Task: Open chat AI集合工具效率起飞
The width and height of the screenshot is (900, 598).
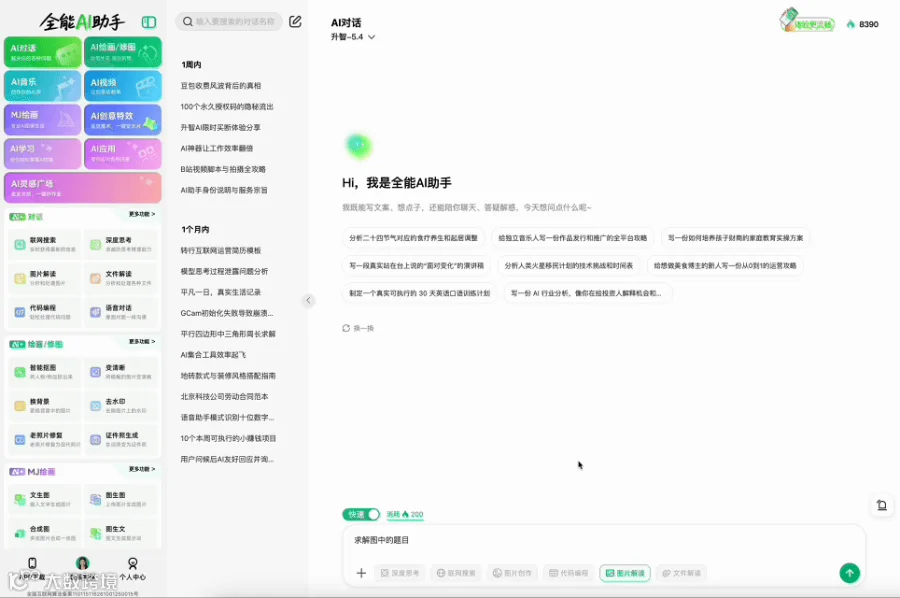Action: (214, 355)
